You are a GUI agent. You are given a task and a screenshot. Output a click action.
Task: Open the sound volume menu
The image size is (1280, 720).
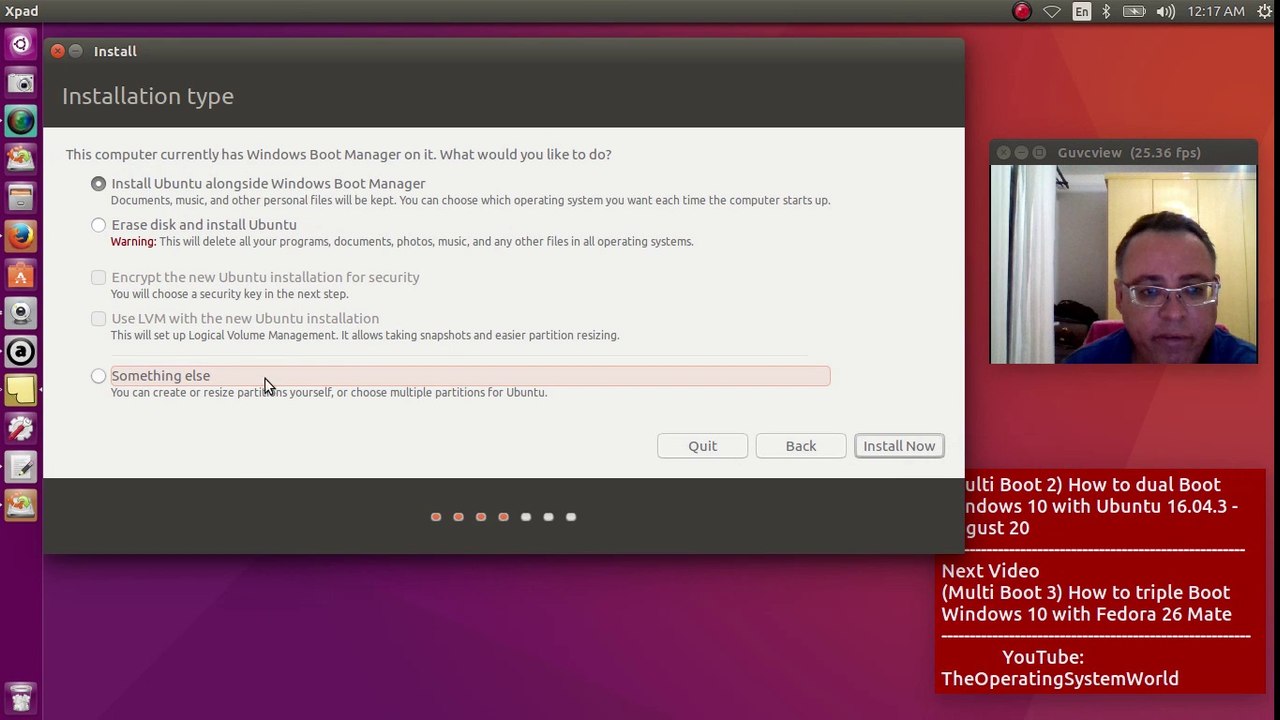click(1166, 12)
